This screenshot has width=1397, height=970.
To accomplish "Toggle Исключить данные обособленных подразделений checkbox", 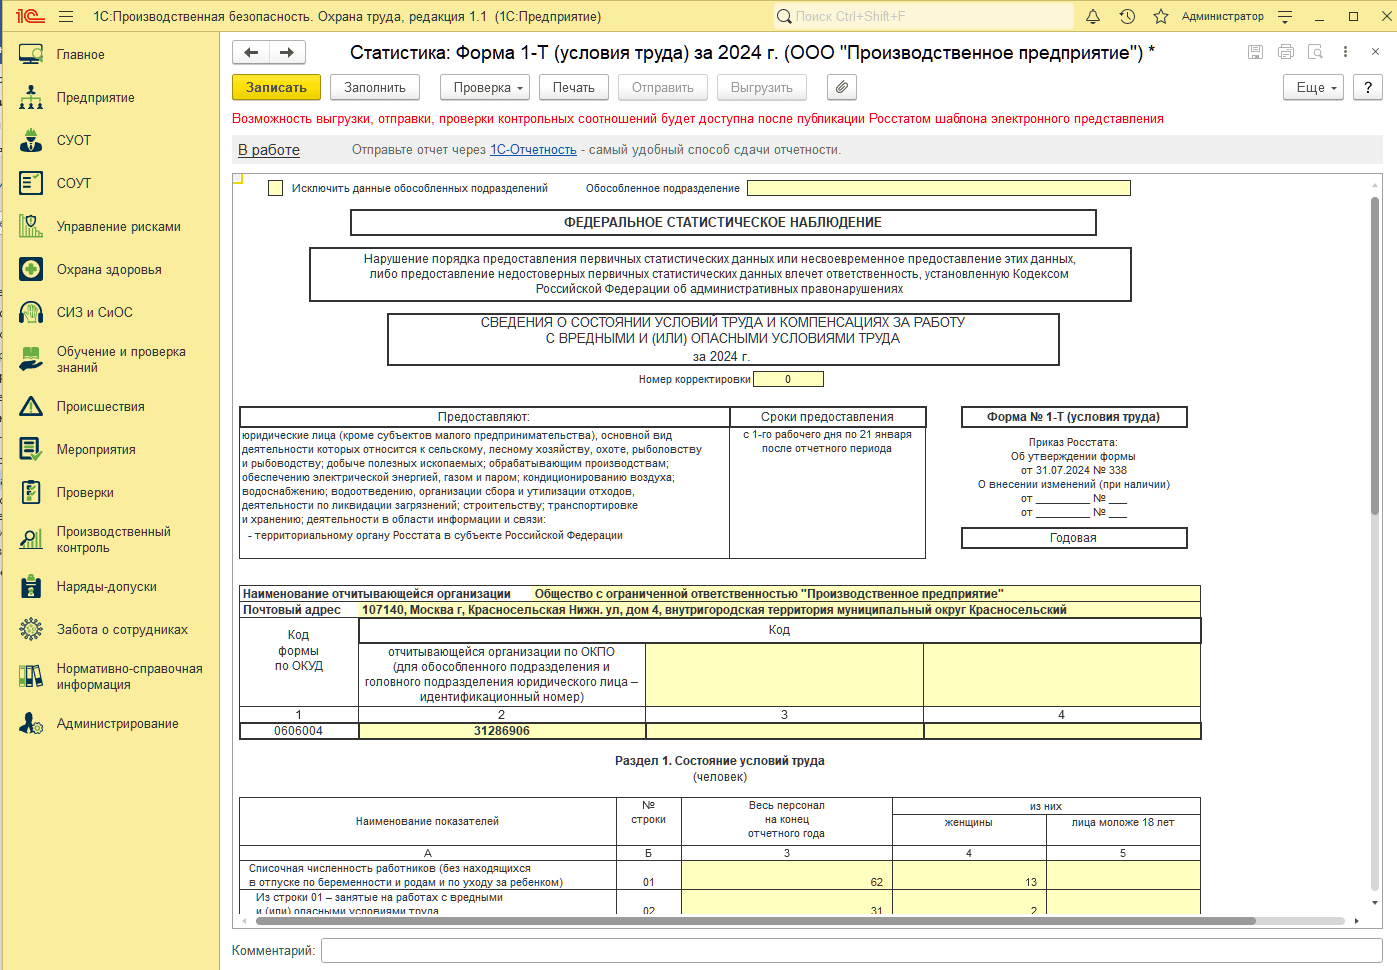I will coord(276,188).
